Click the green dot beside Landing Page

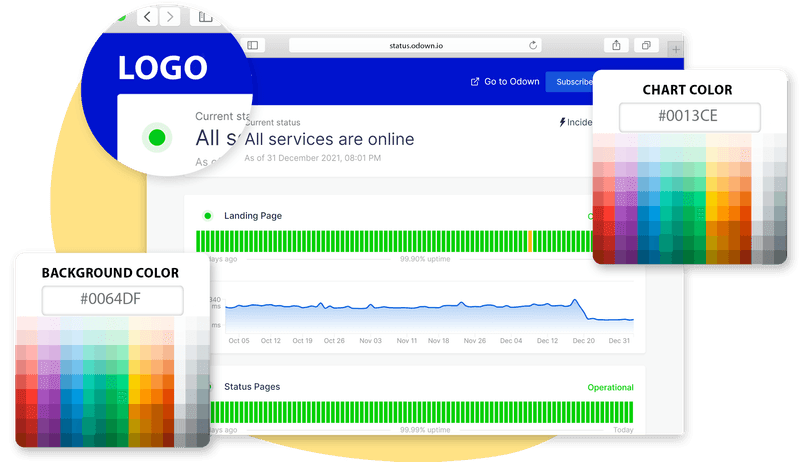coord(207,216)
